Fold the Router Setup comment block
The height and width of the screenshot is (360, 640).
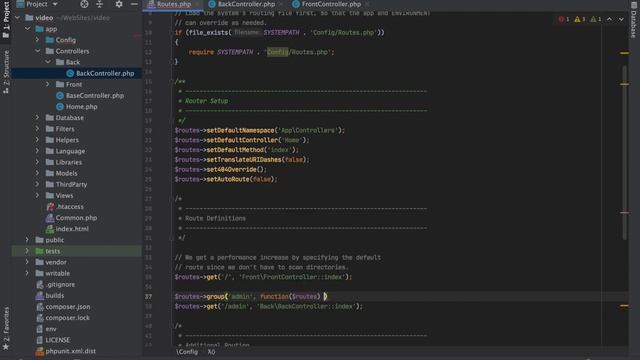(171, 82)
